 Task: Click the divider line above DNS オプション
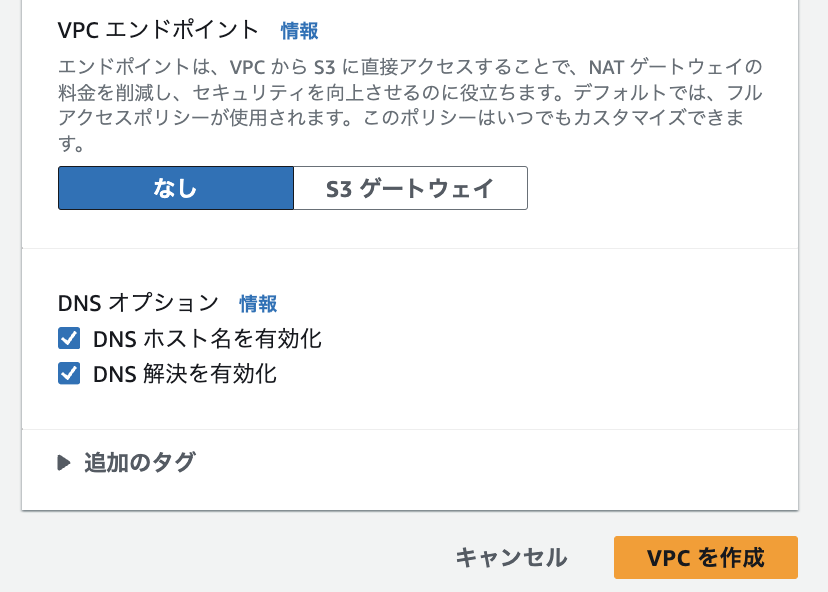click(410, 248)
